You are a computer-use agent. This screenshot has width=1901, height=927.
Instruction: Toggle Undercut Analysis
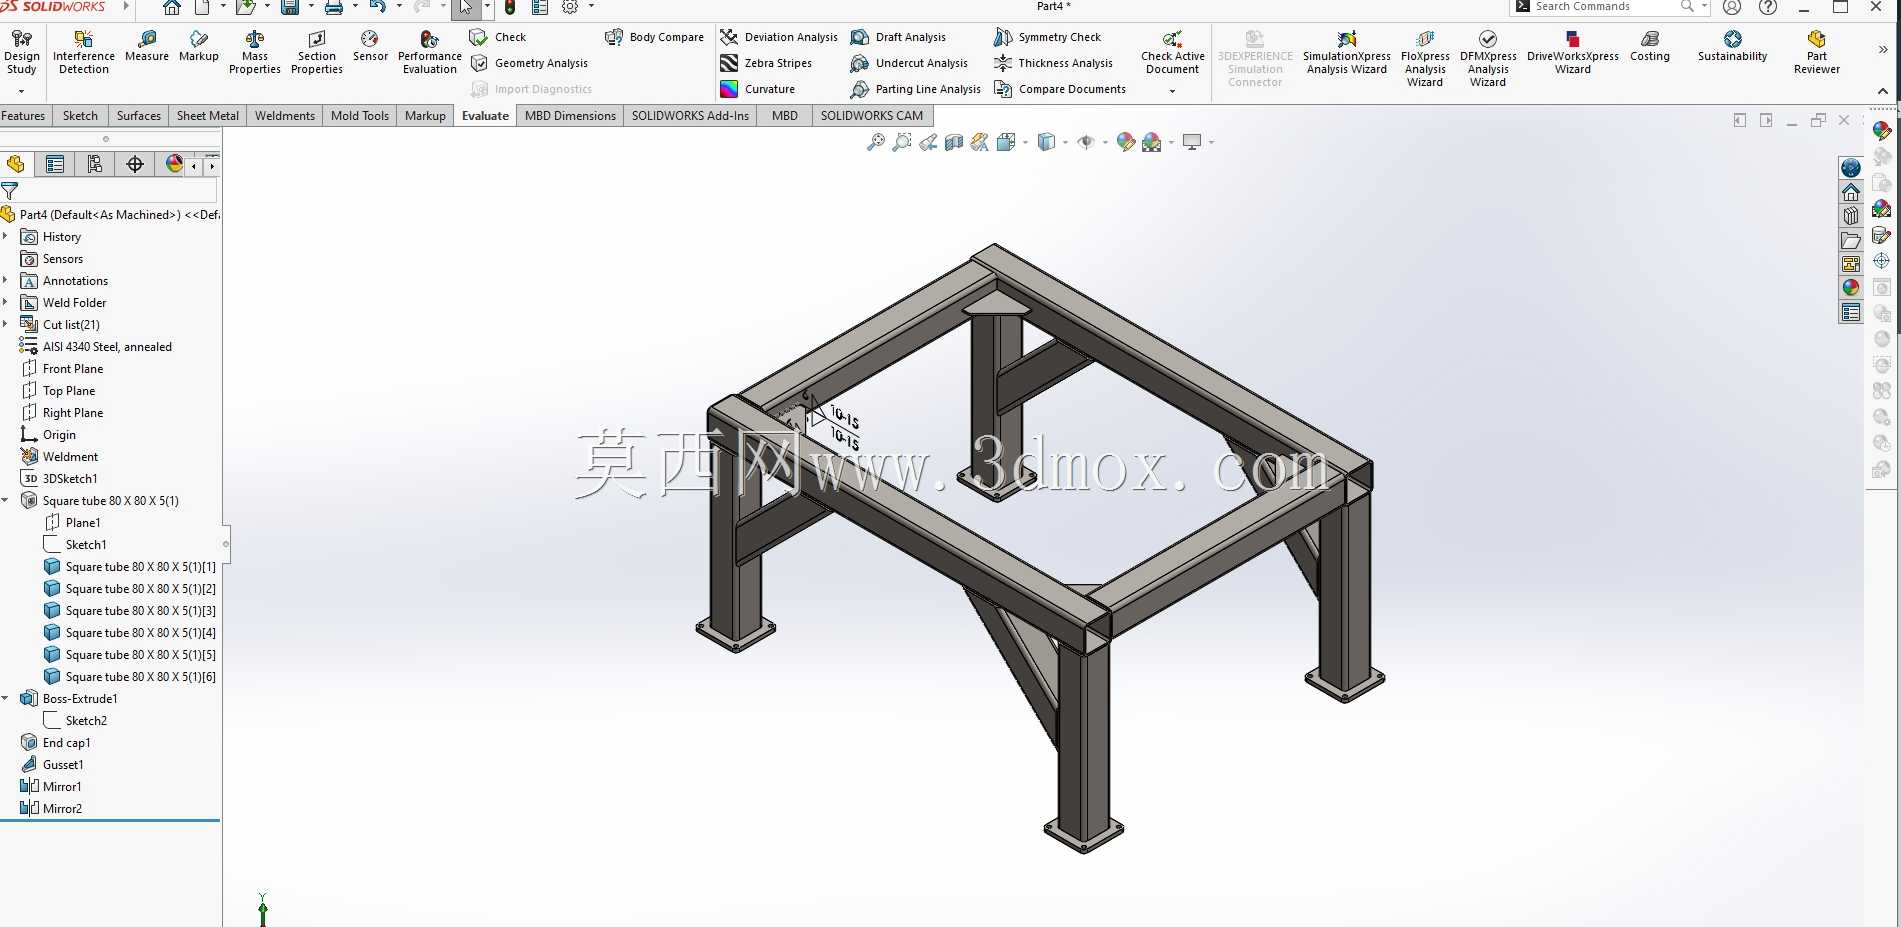point(909,63)
